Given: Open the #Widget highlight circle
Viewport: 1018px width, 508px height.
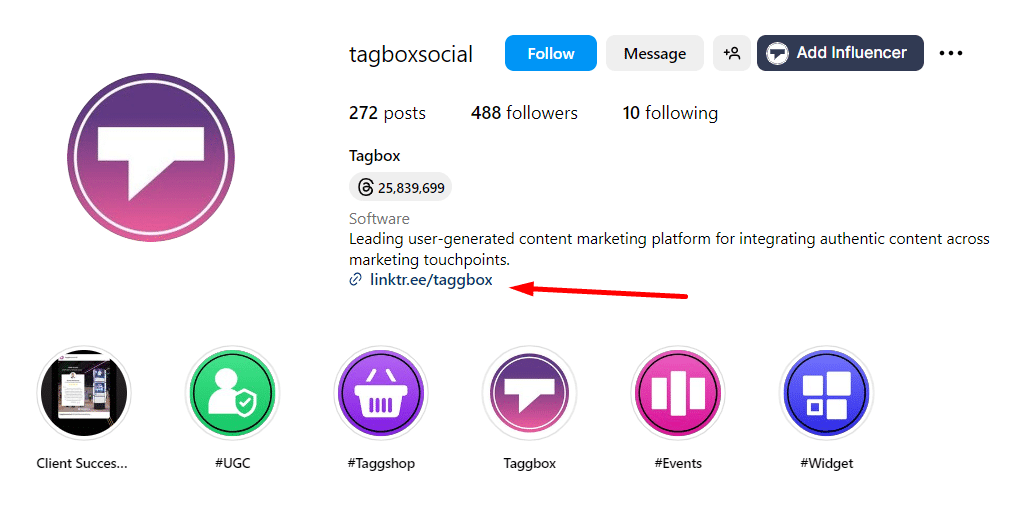Looking at the screenshot, I should click(x=826, y=394).
